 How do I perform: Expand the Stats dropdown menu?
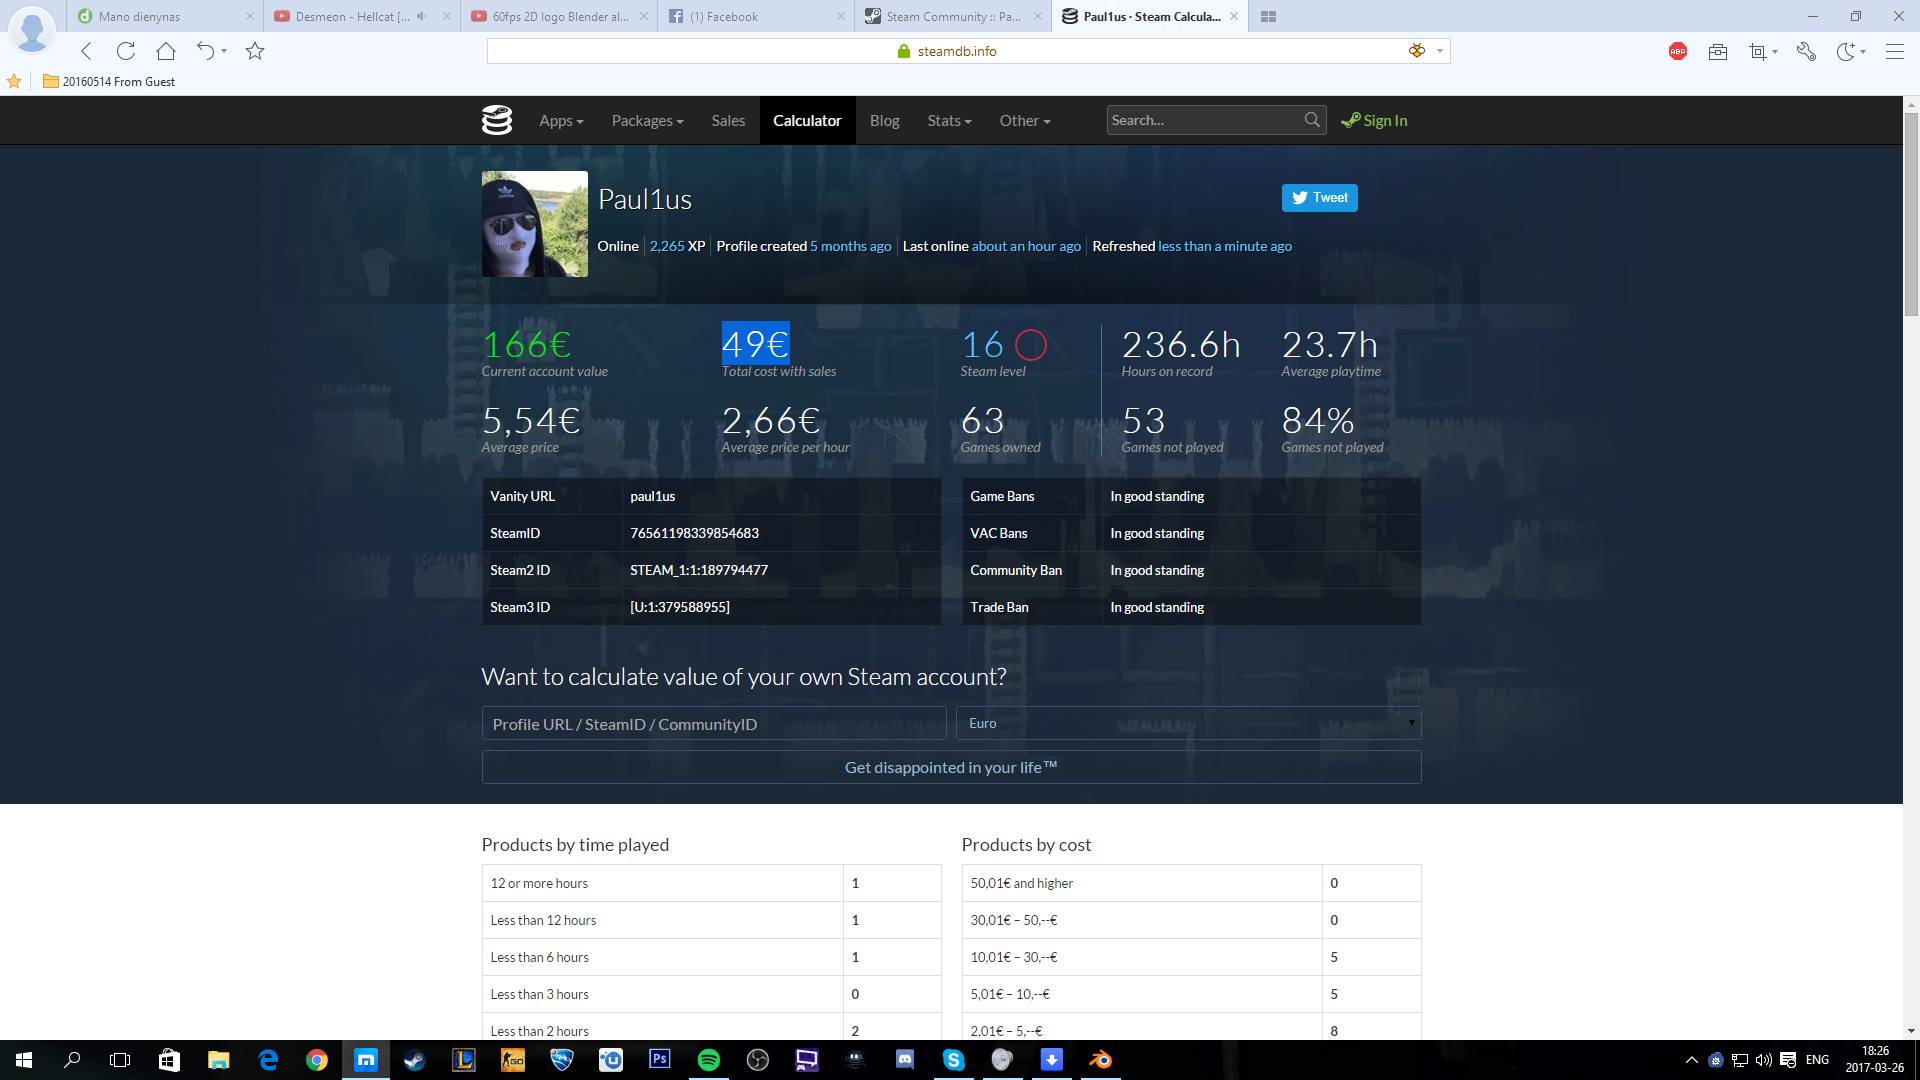click(949, 120)
